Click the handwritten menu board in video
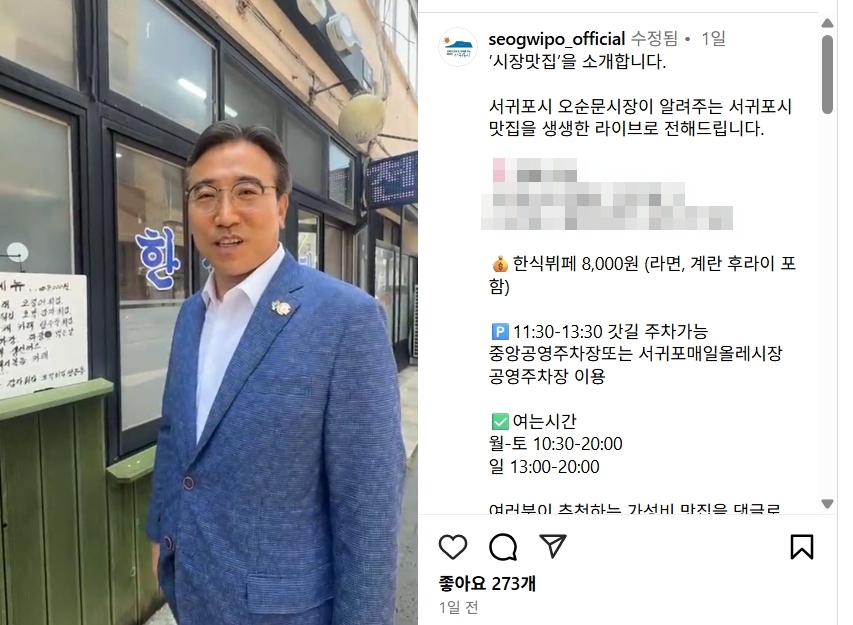This screenshot has height=625, width=853. click(x=42, y=335)
